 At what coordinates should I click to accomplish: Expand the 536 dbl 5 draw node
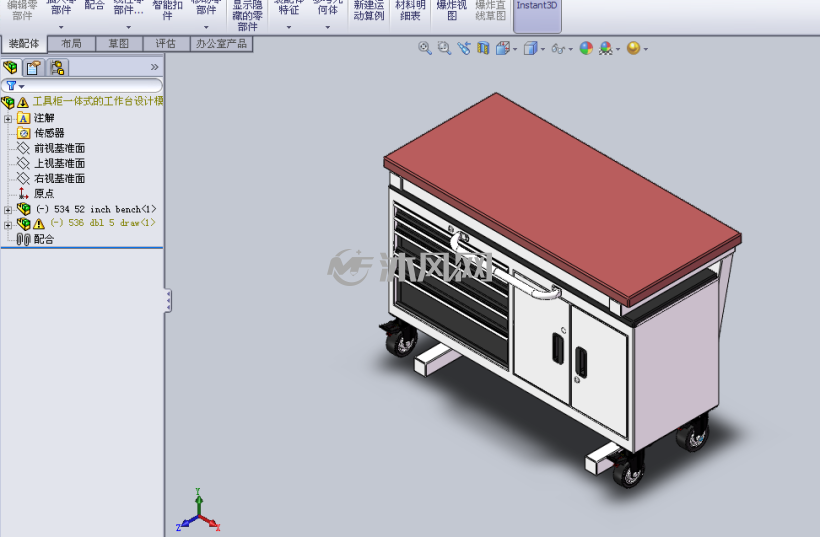8,225
